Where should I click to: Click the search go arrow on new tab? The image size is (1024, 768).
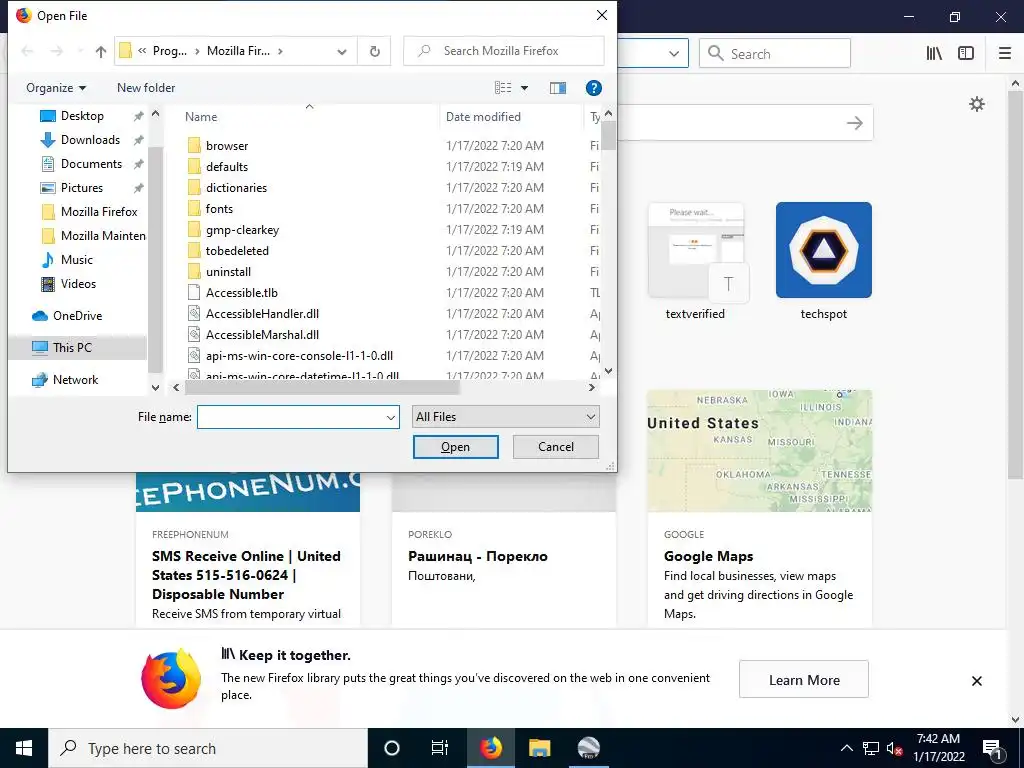(854, 123)
